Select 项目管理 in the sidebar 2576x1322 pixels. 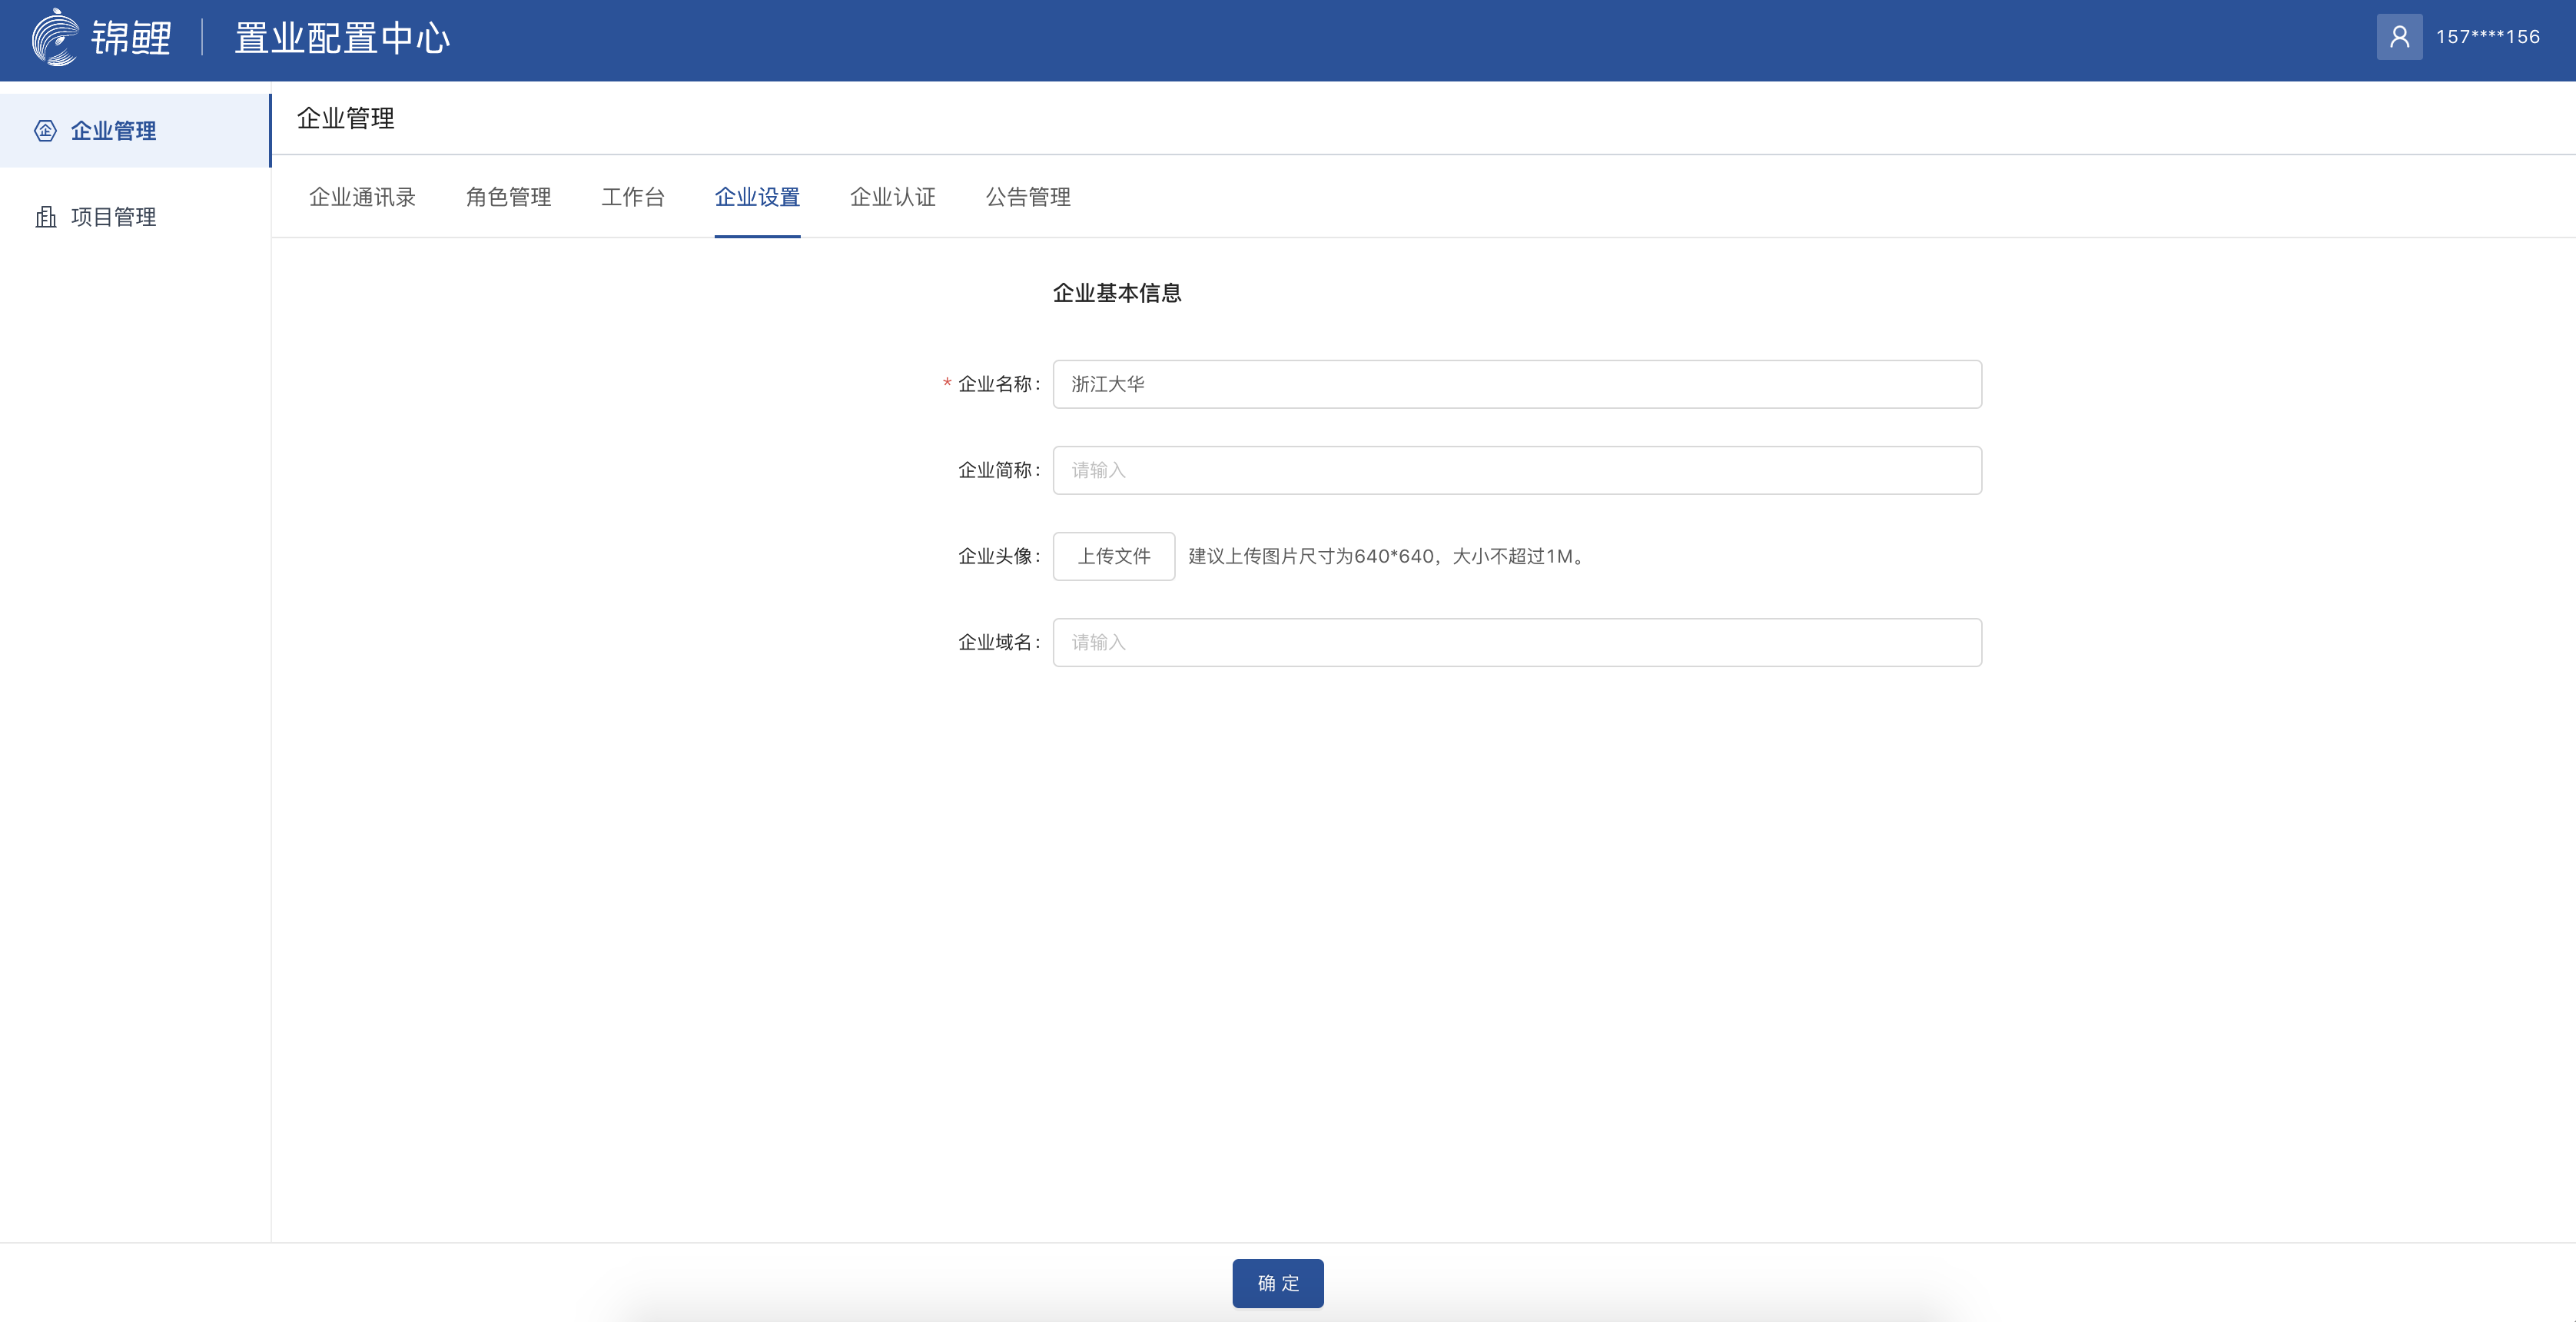[113, 217]
